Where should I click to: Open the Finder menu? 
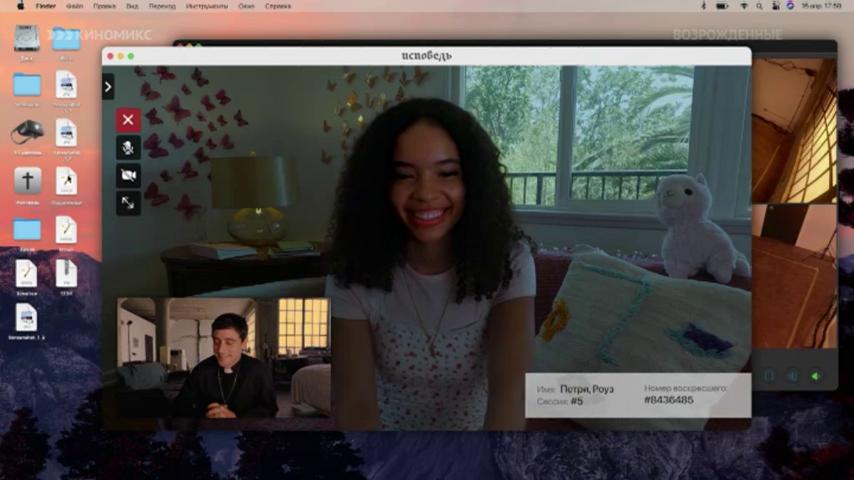pos(46,6)
